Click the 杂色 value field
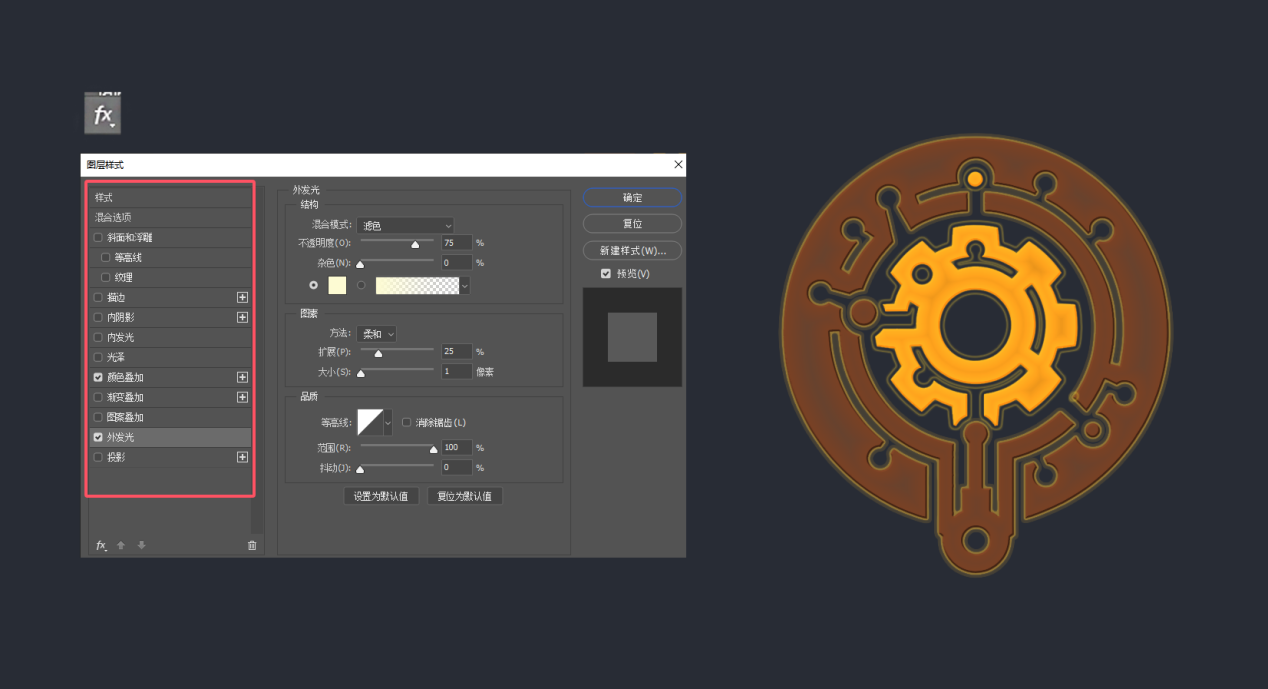The height and width of the screenshot is (689, 1268). 456,262
